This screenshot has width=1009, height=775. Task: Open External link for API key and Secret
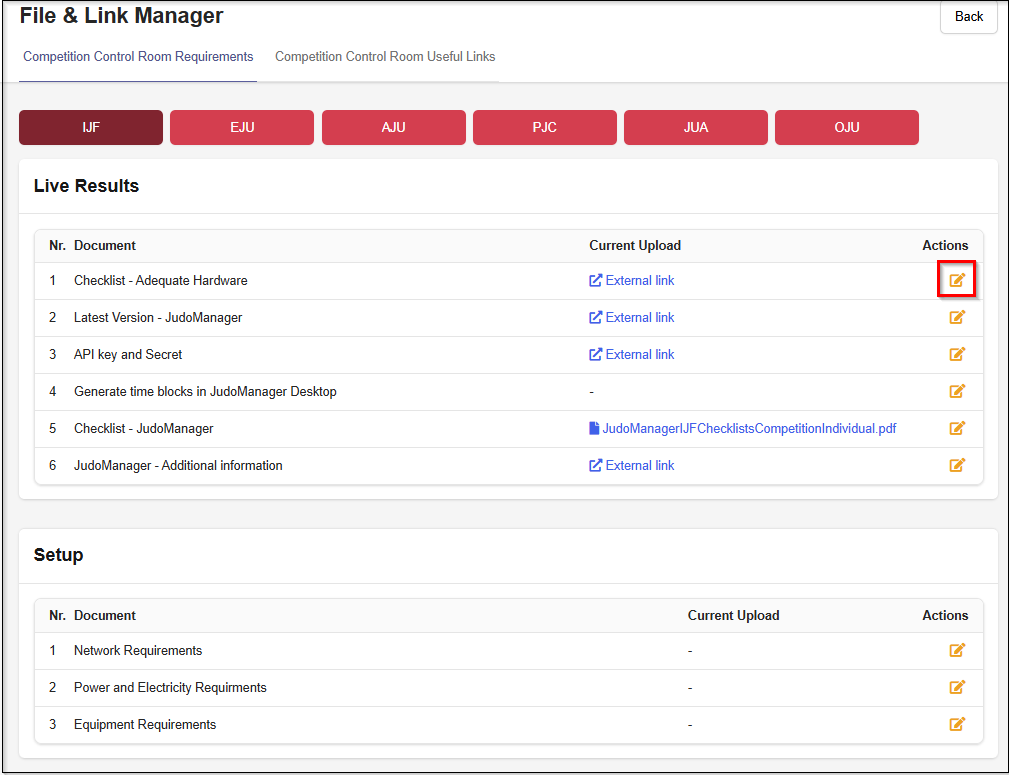[x=639, y=355]
